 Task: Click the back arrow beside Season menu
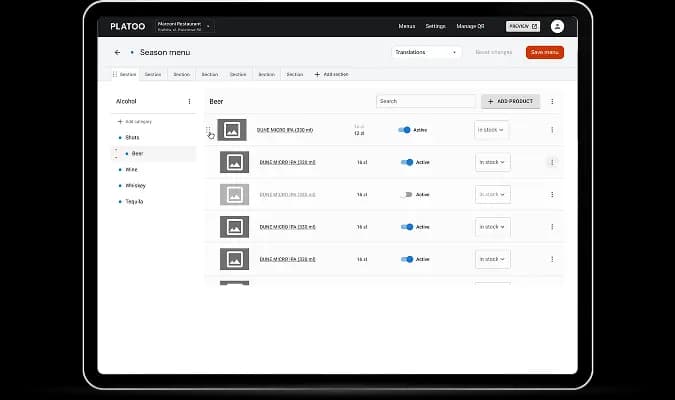point(117,52)
